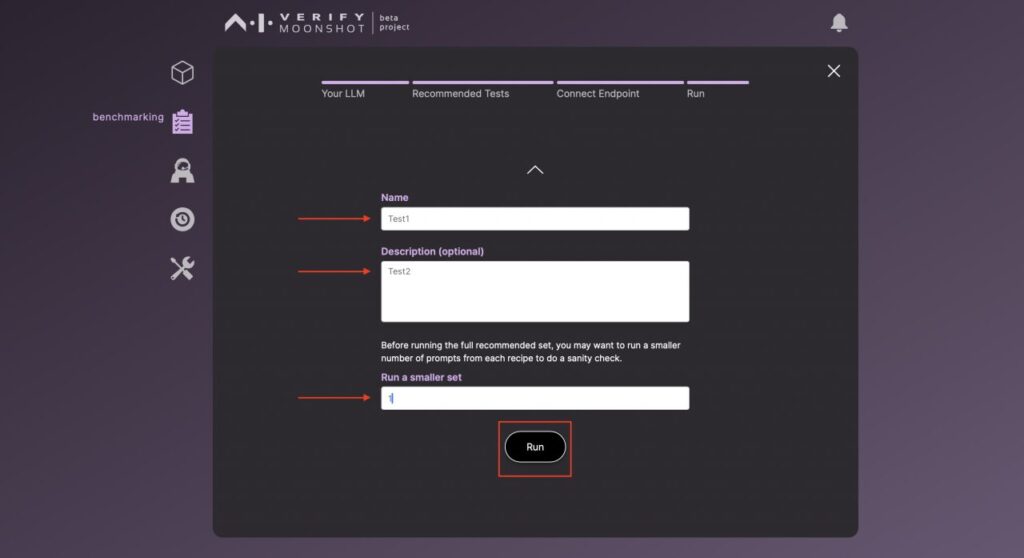1024x558 pixels.
Task: Jump to the Connect Endpoint step
Action: click(598, 93)
